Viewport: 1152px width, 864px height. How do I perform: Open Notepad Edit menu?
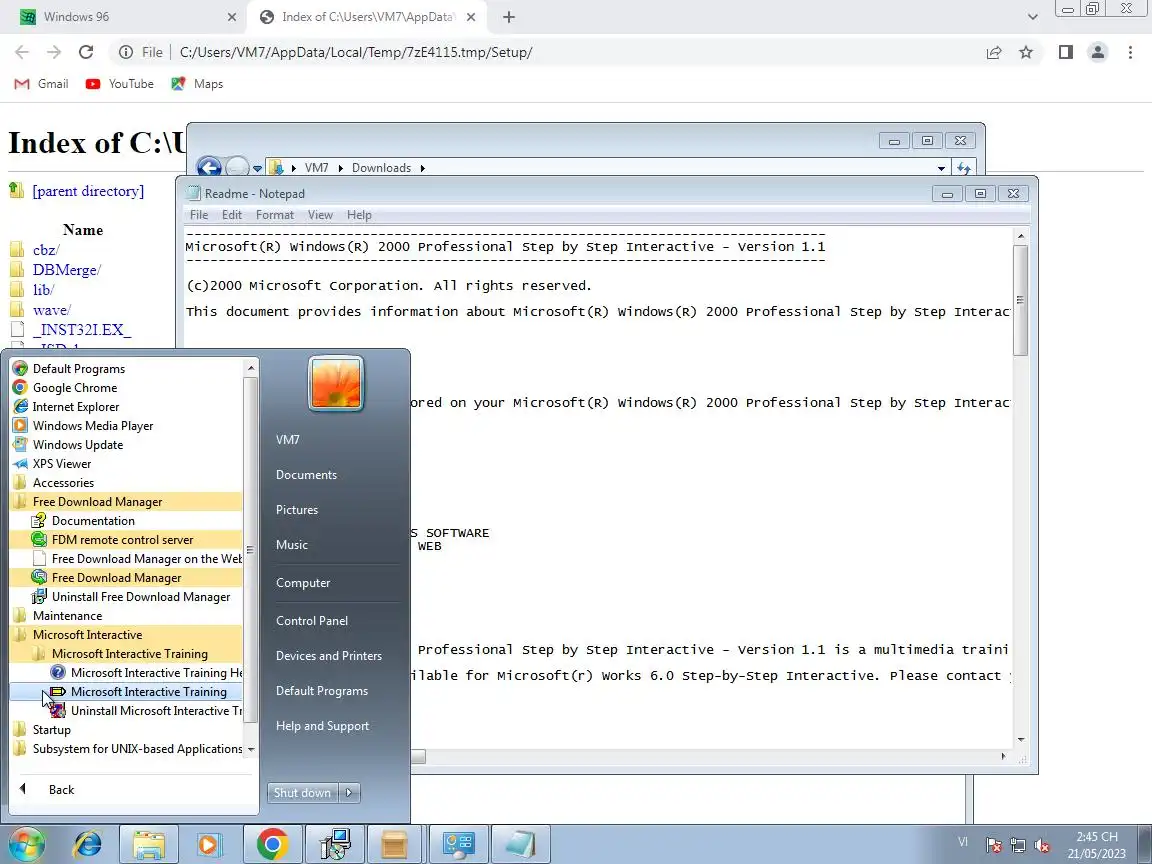[231, 215]
